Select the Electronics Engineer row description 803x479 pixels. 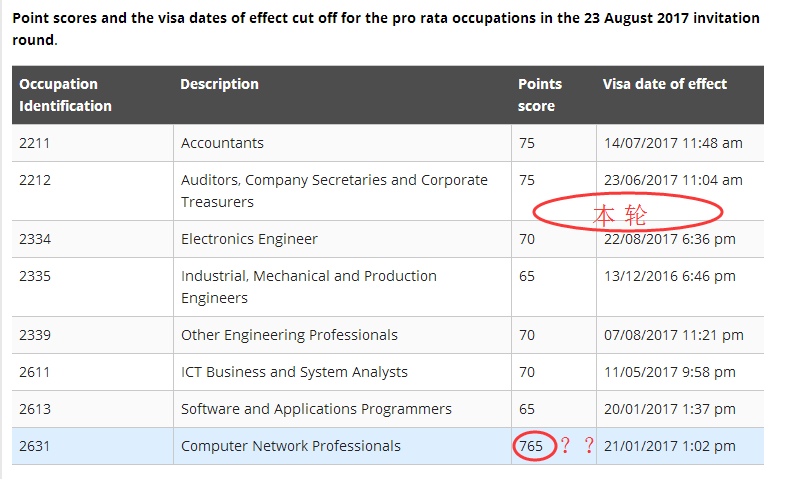249,239
